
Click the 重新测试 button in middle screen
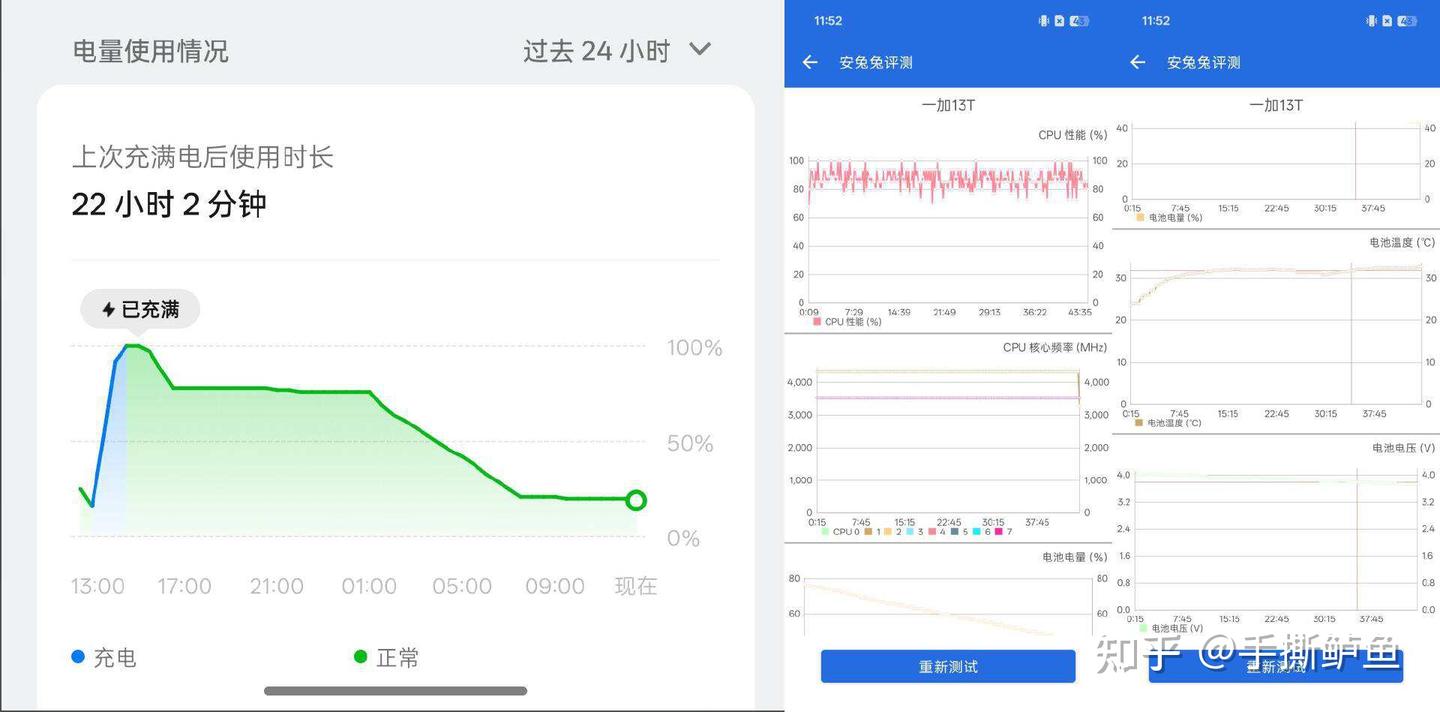948,666
